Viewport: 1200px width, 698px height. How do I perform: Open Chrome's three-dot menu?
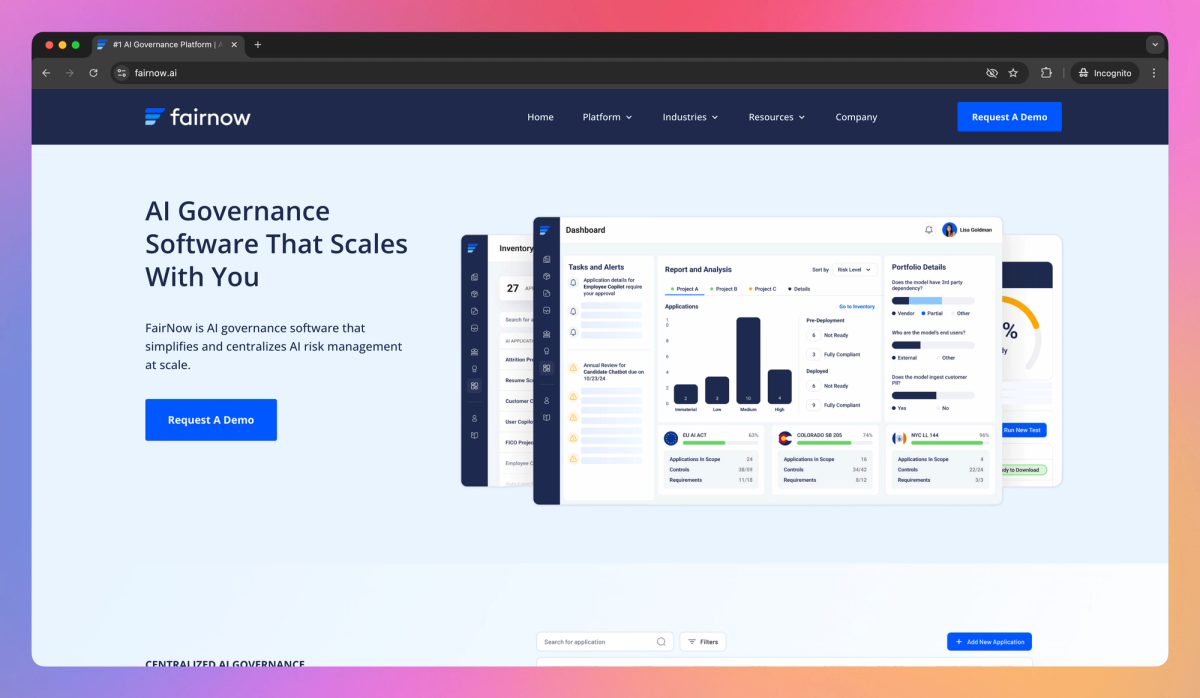[x=1154, y=73]
